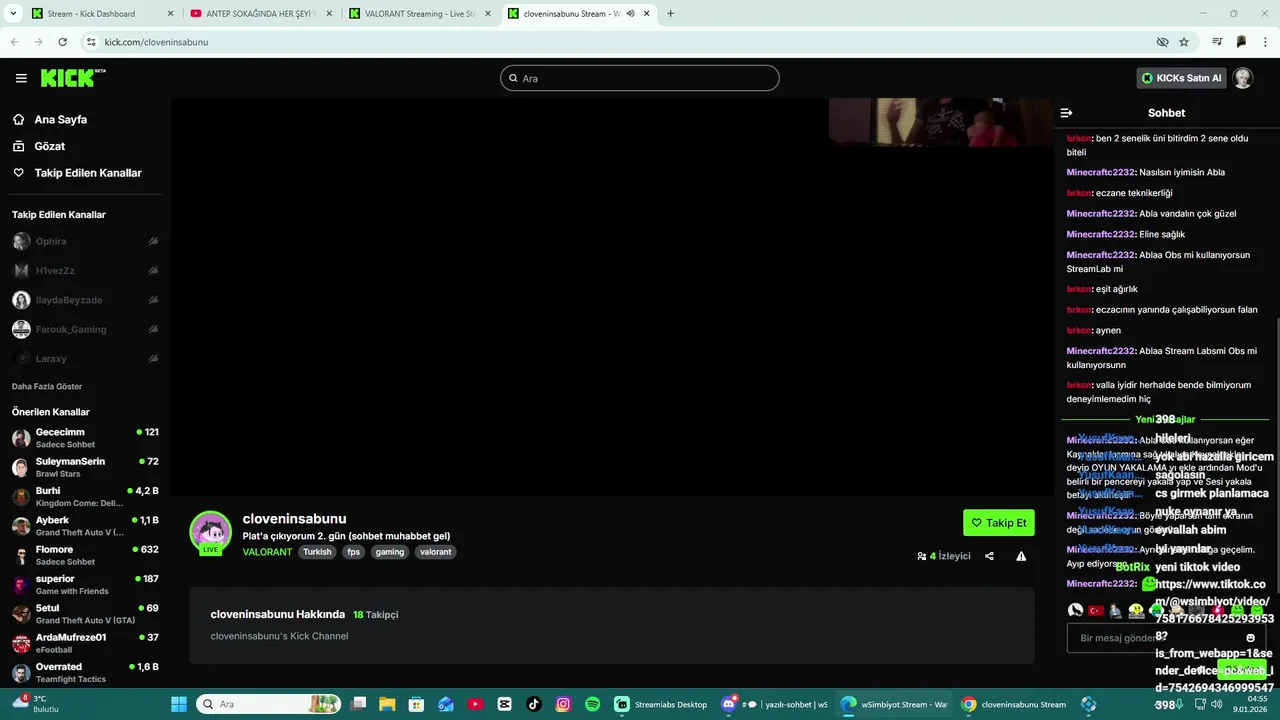Select the gaming tag
Screen dimensions: 1280x720
coord(390,552)
